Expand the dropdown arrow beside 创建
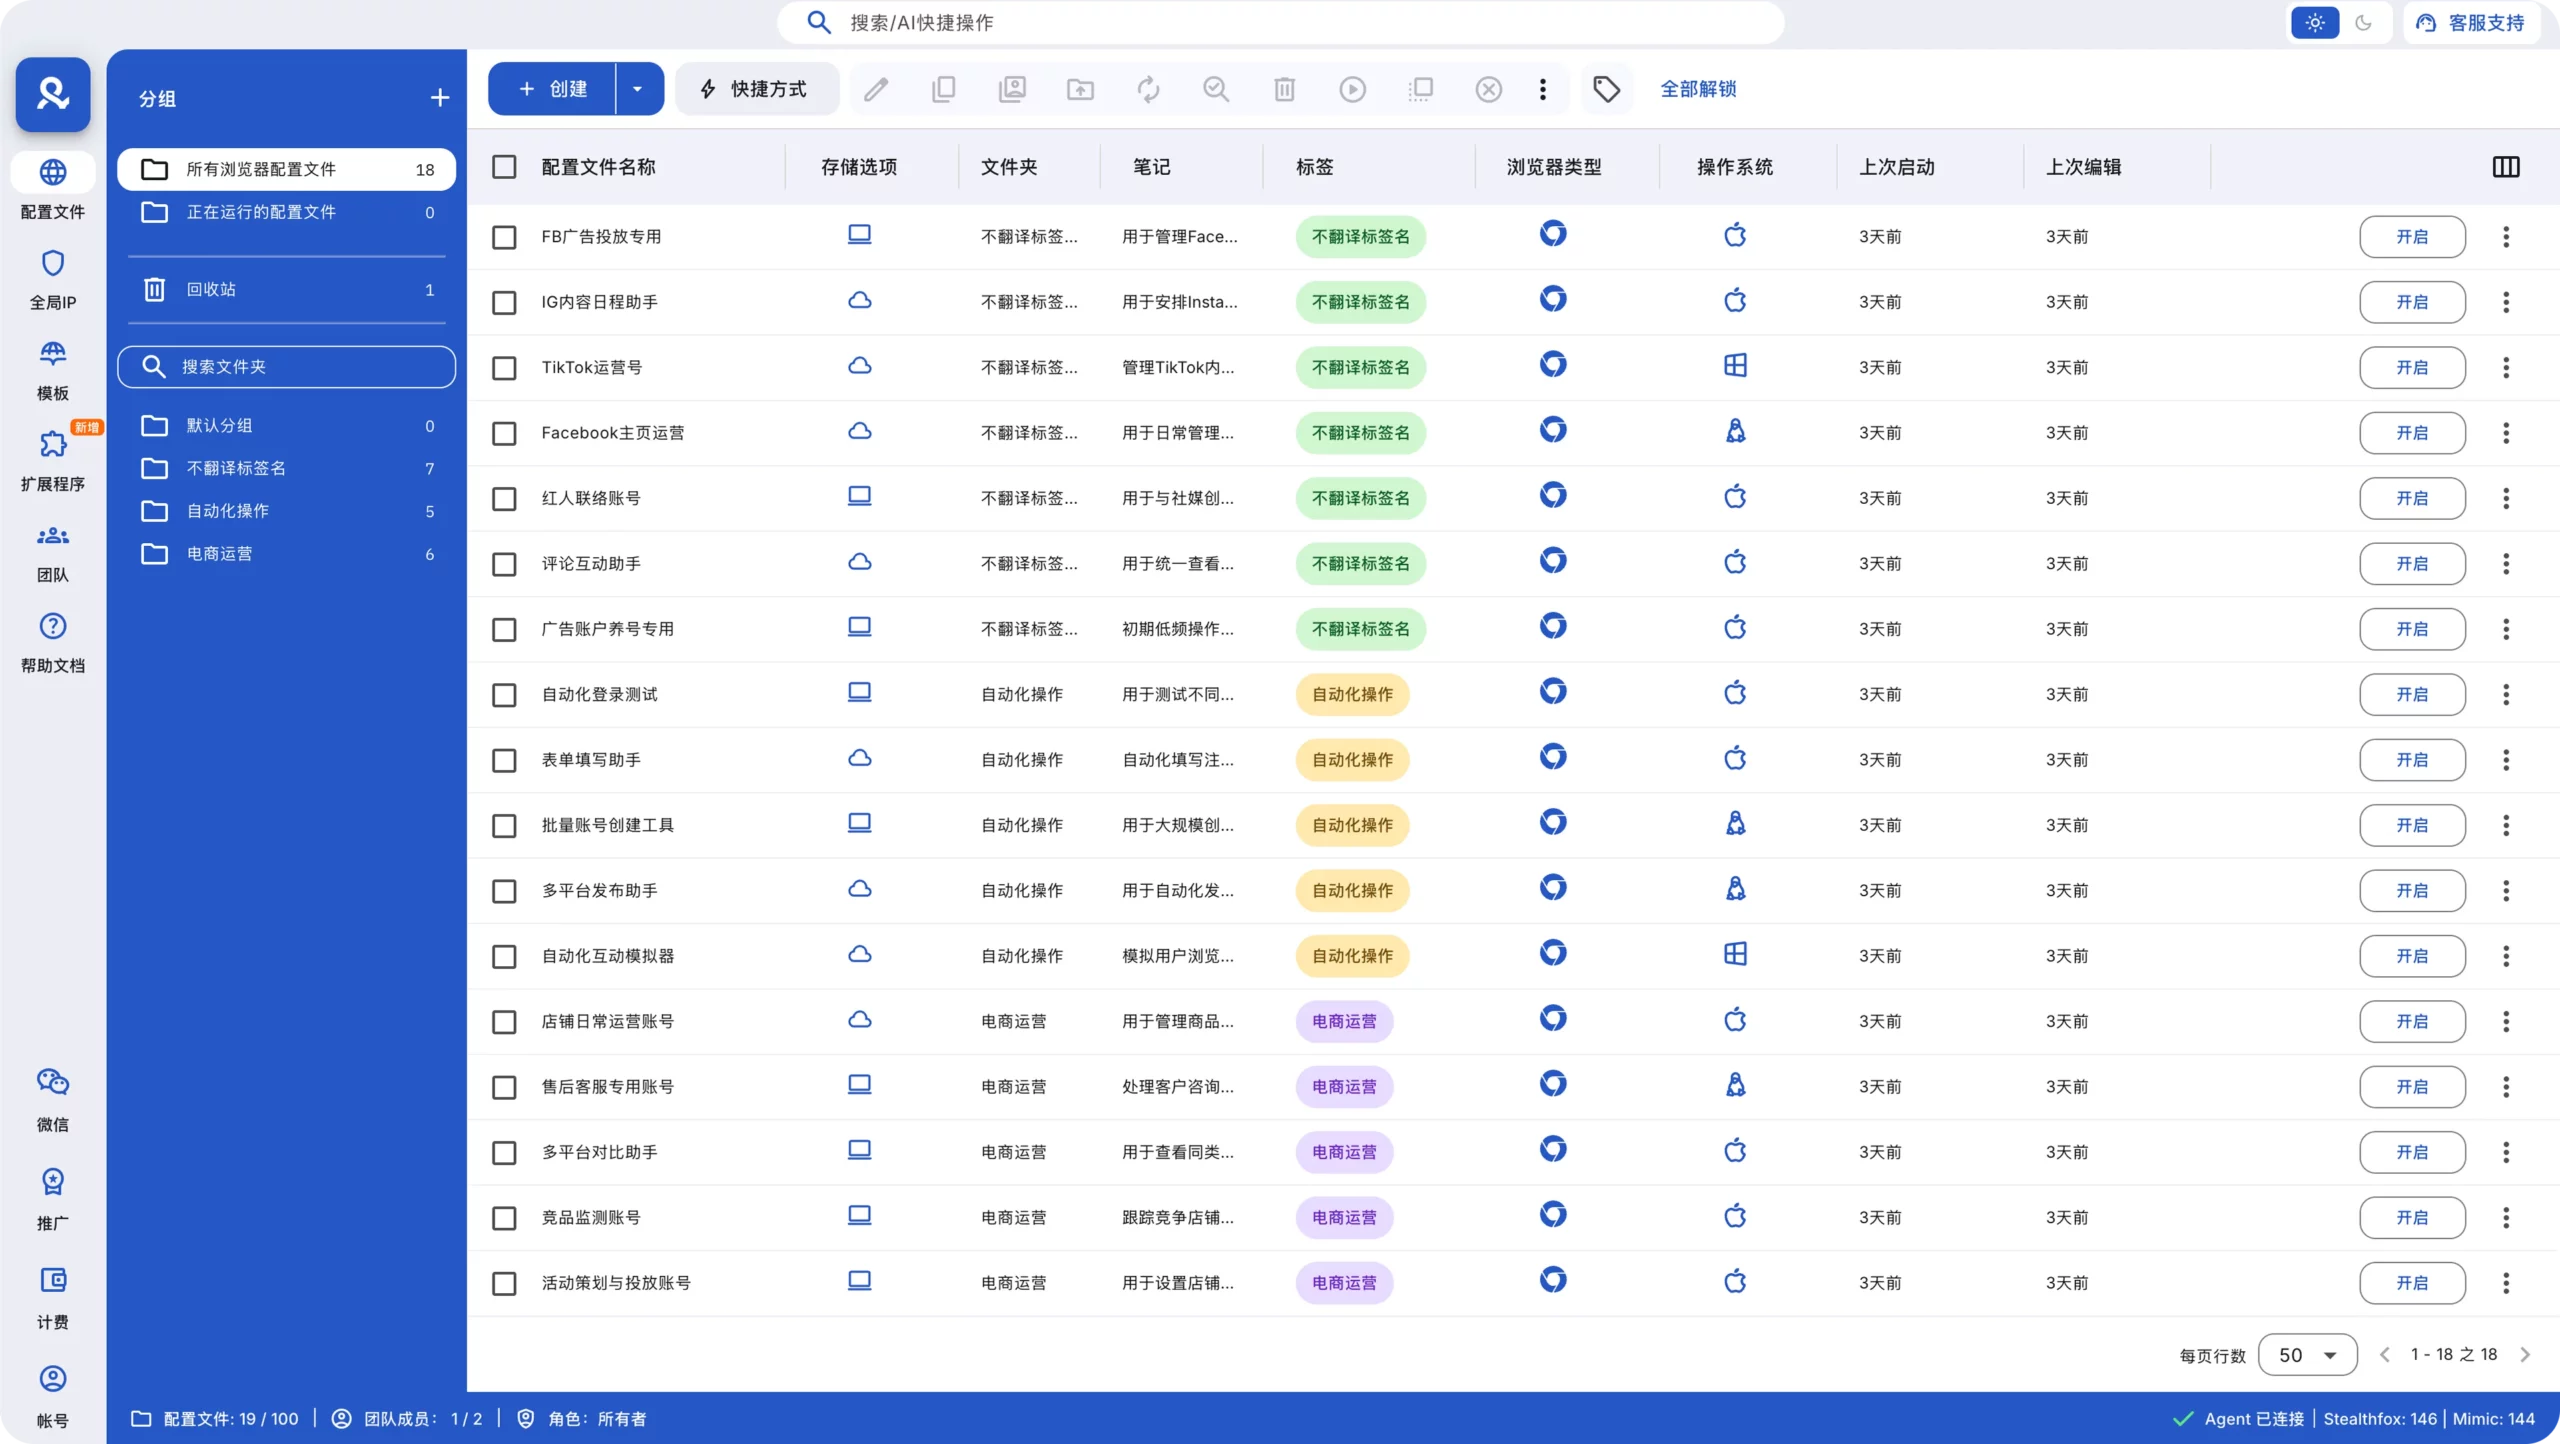The width and height of the screenshot is (2560, 1444). click(638, 89)
